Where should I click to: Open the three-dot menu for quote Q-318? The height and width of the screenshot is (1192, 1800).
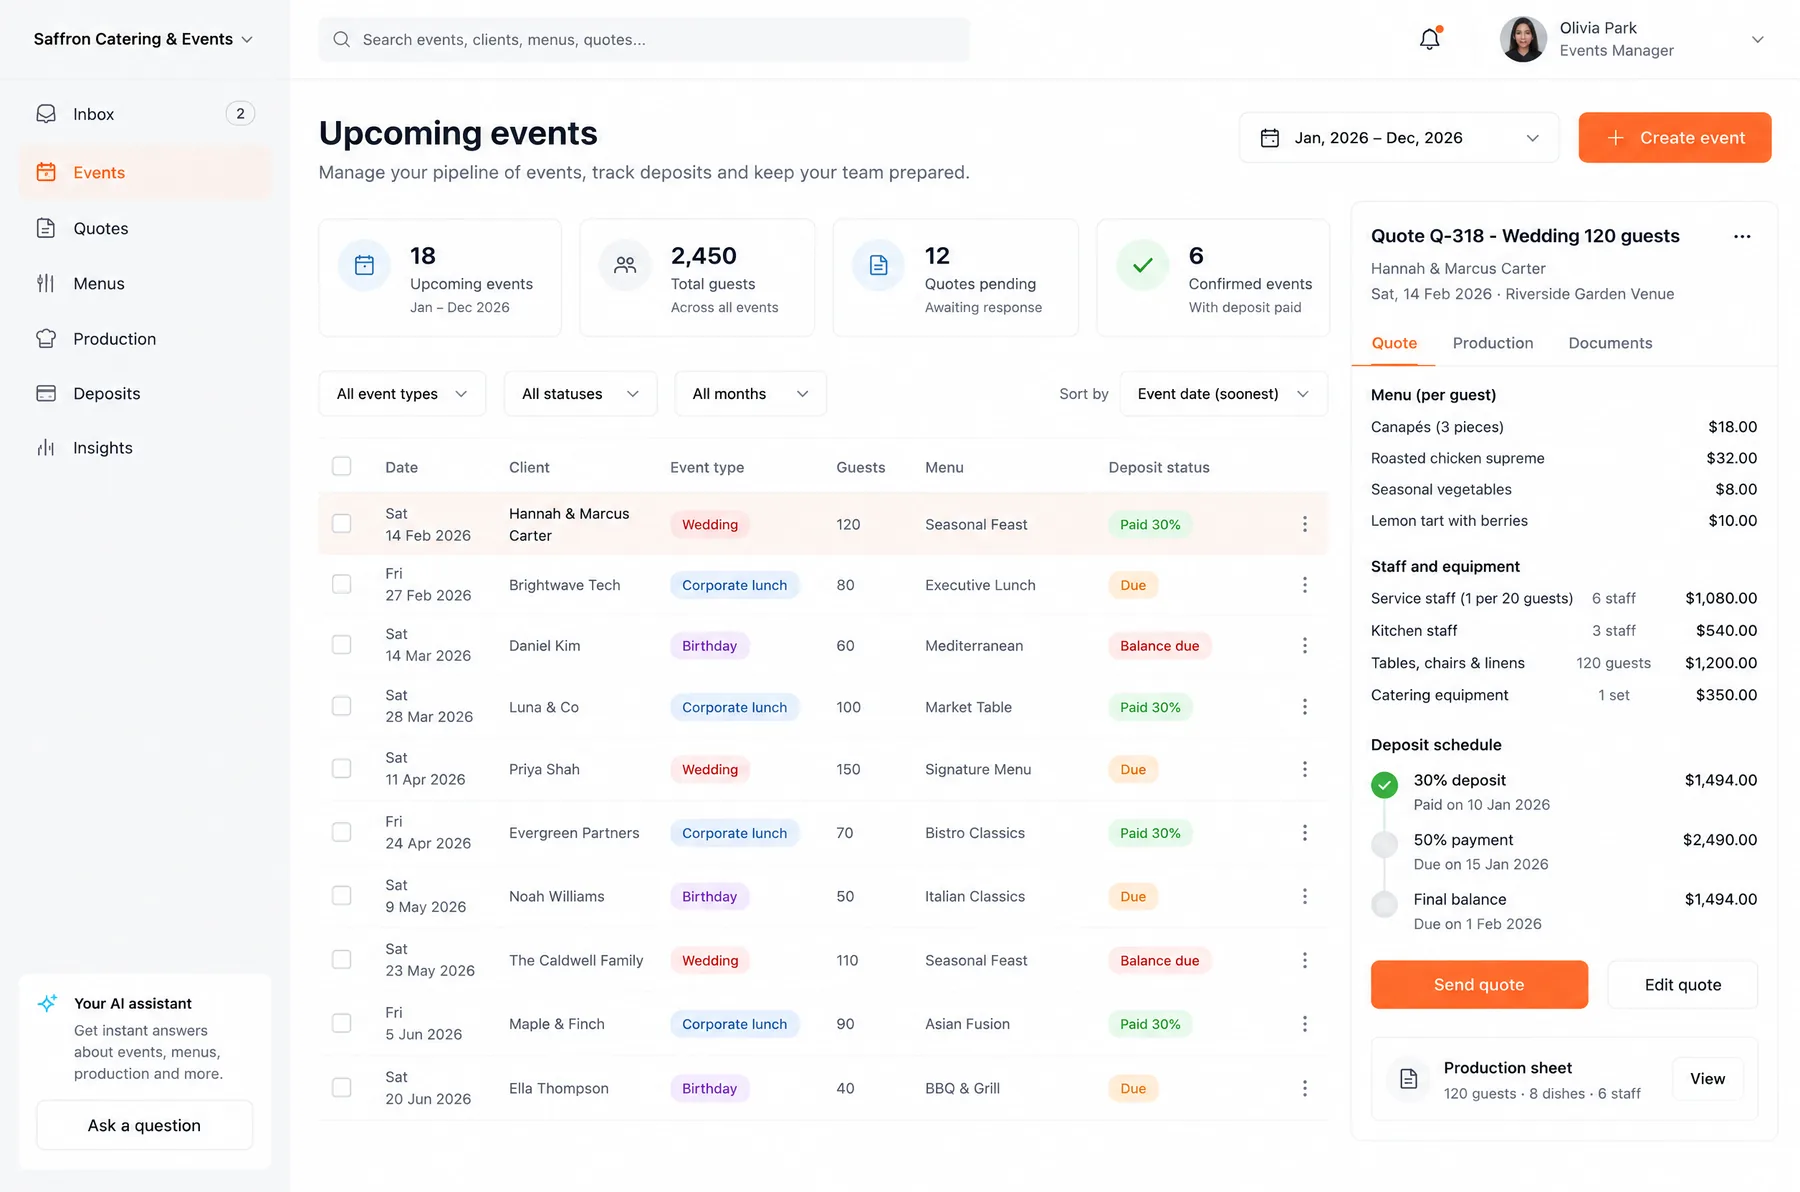tap(1742, 237)
